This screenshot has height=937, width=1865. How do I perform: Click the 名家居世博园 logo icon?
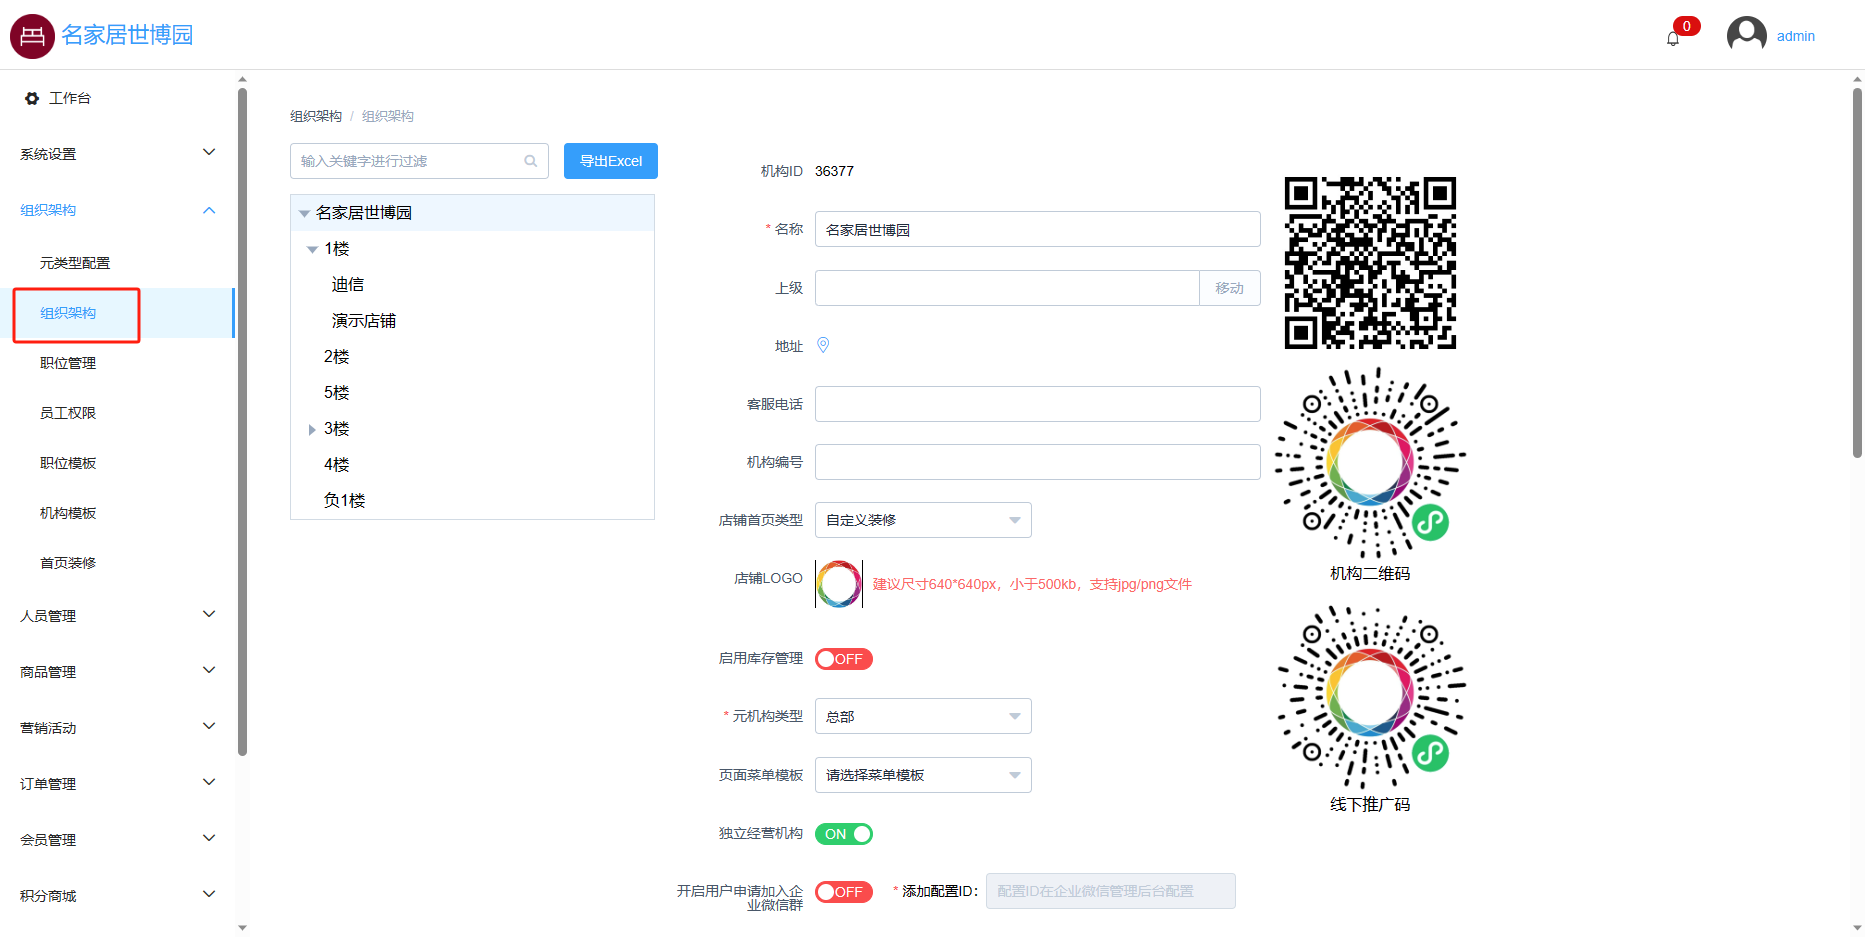[x=32, y=36]
